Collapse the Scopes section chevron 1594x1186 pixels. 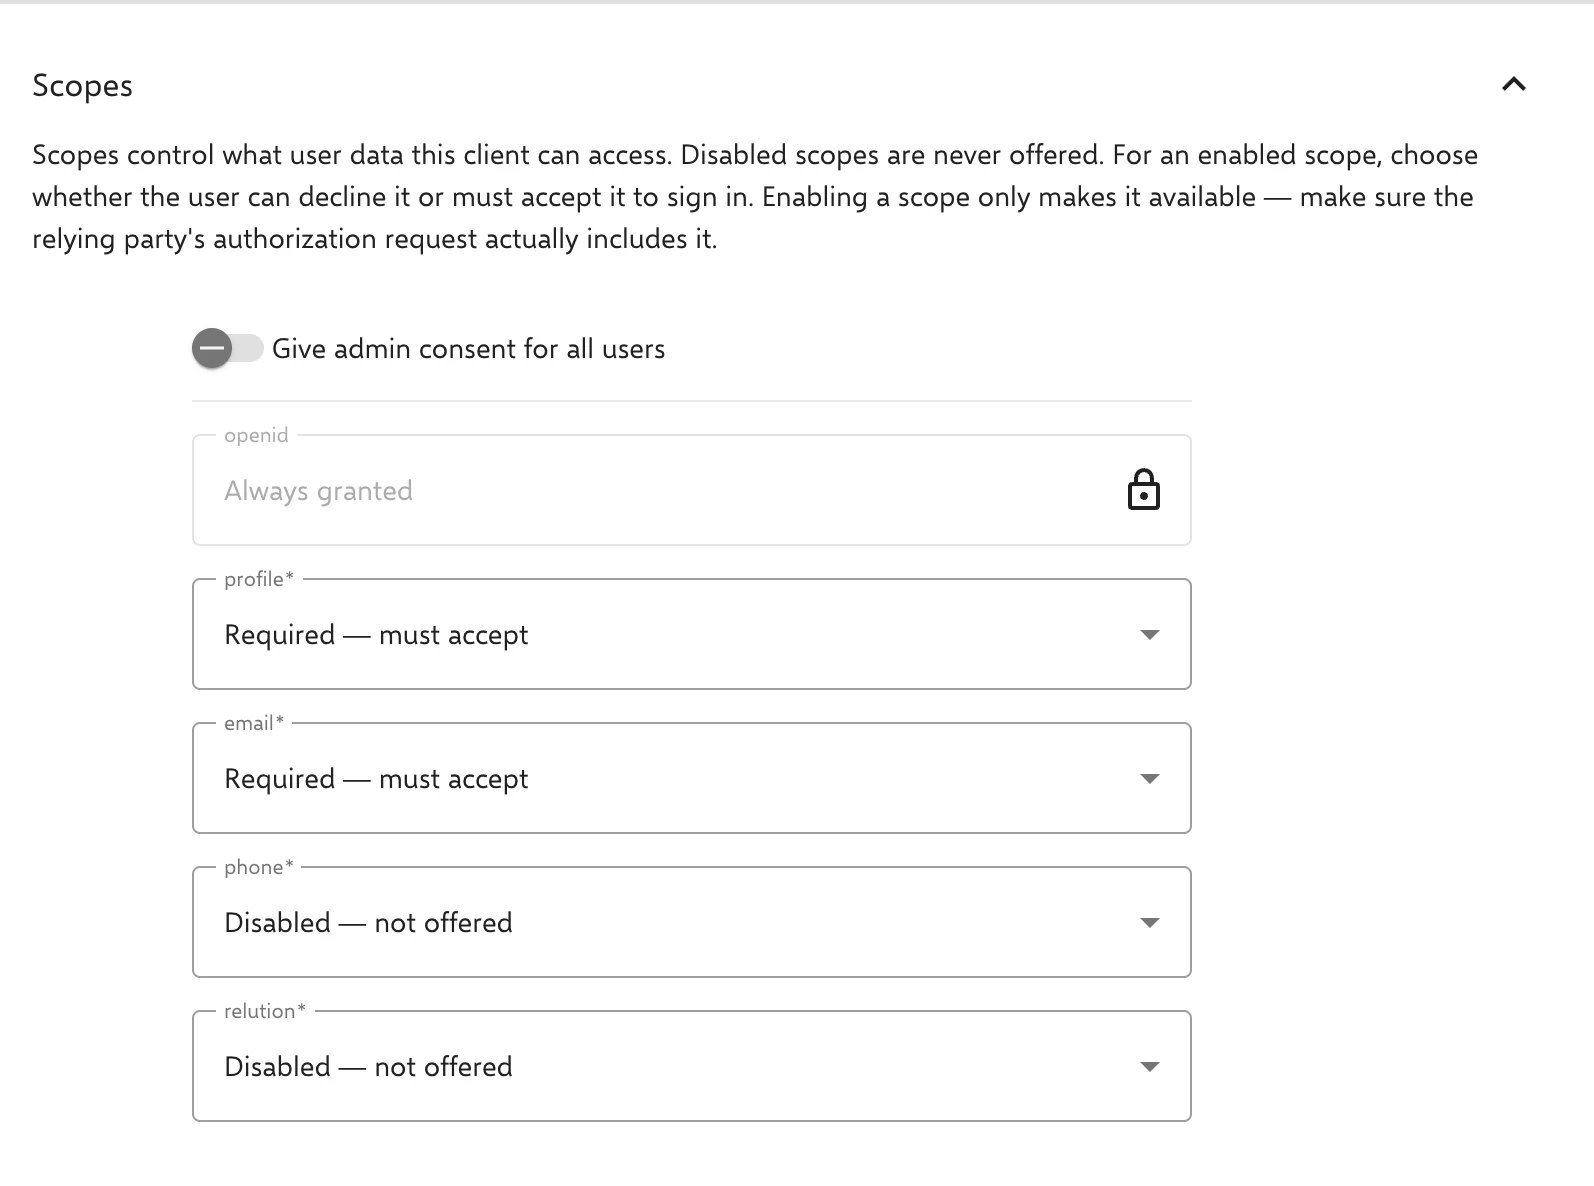tap(1513, 85)
